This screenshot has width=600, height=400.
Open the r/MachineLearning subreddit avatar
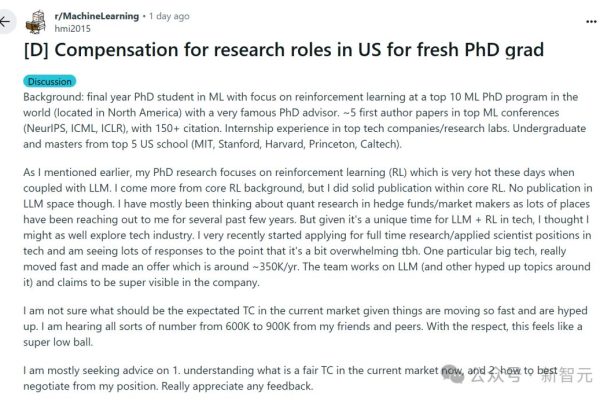(x=36, y=22)
